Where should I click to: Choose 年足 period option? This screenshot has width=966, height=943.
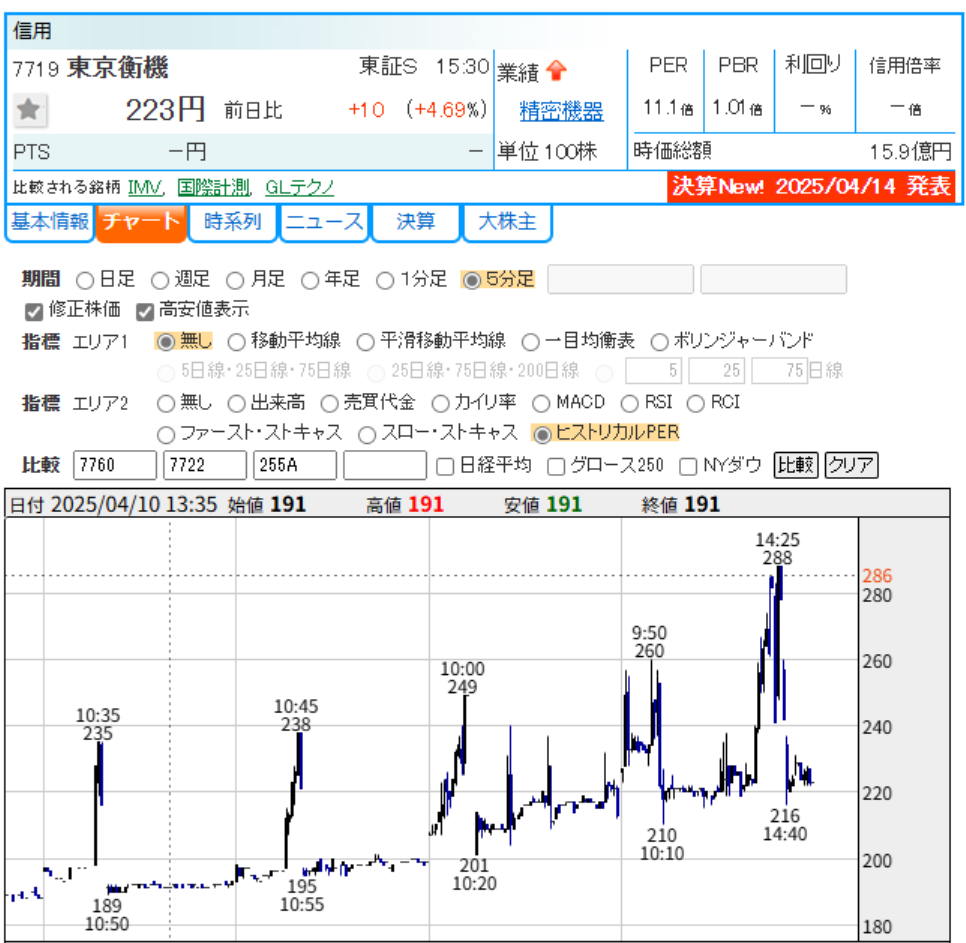[310, 281]
